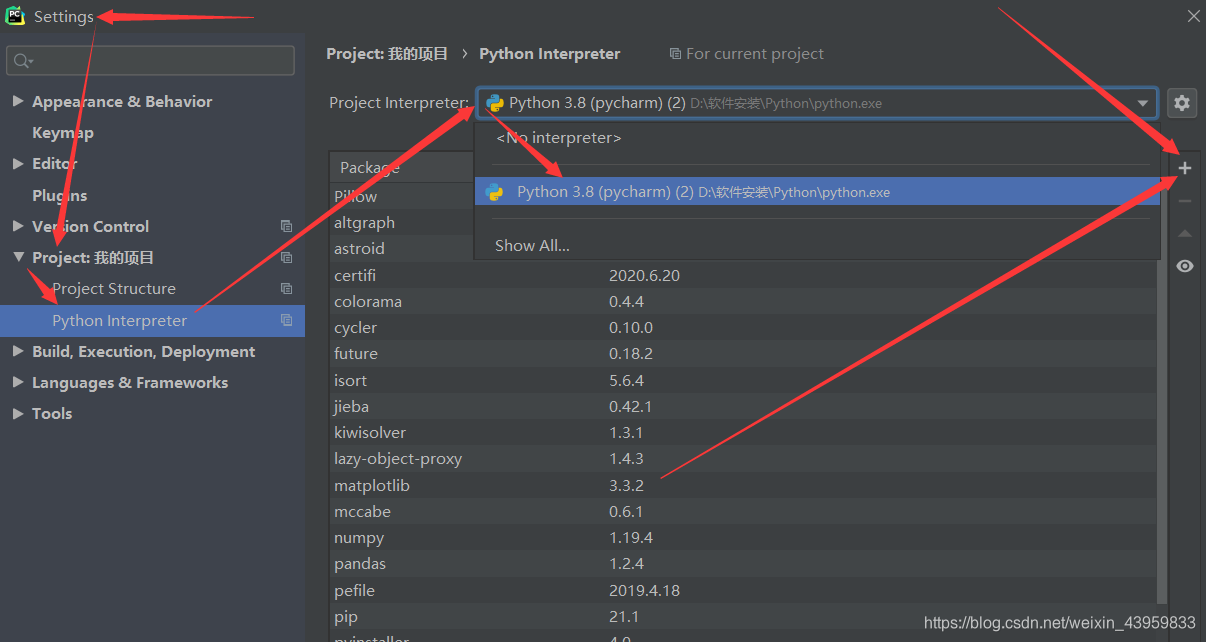Select the colorama package row
Screen dimensions: 1206x642
[x=743, y=302]
